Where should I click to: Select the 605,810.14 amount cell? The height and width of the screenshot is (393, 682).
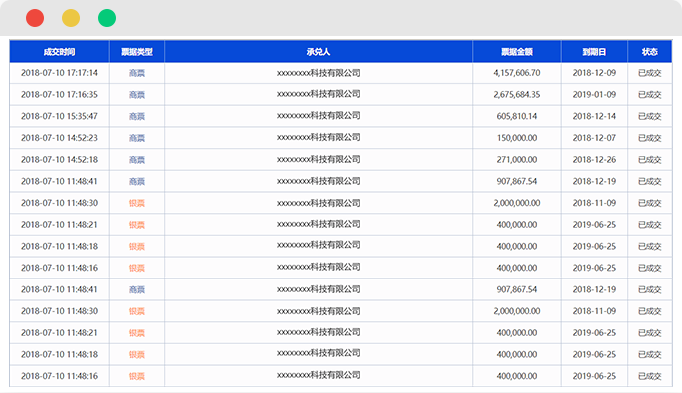coord(517,117)
